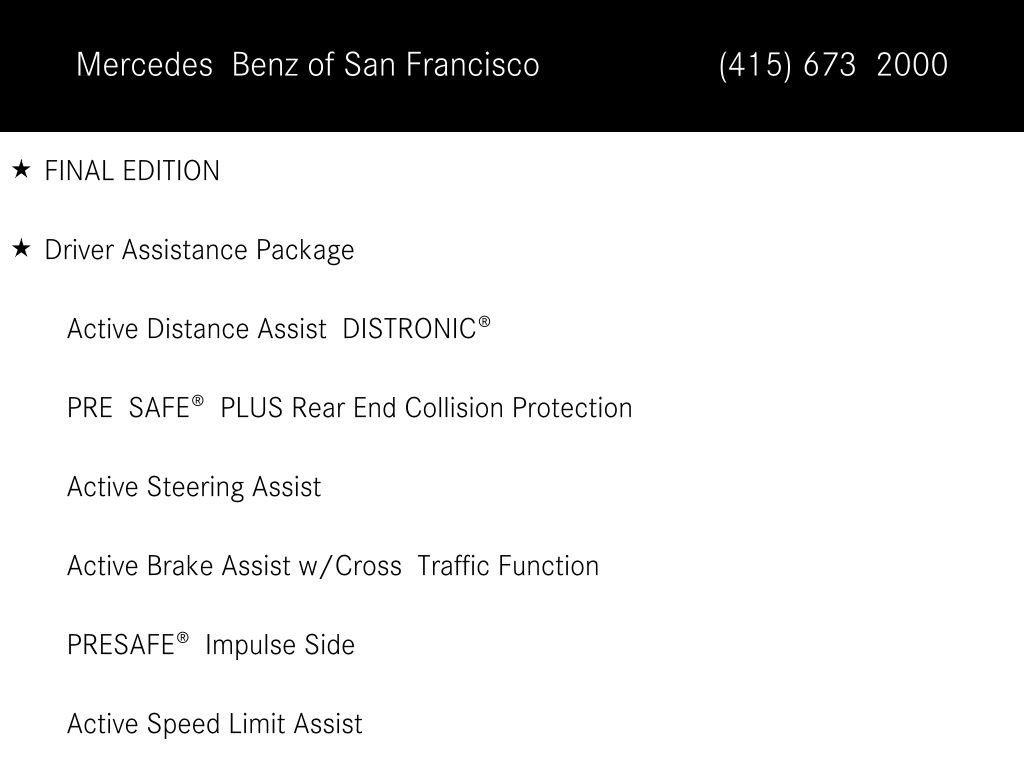
Task: Click the star icon beside FINAL EDITION
Action: 21,170
